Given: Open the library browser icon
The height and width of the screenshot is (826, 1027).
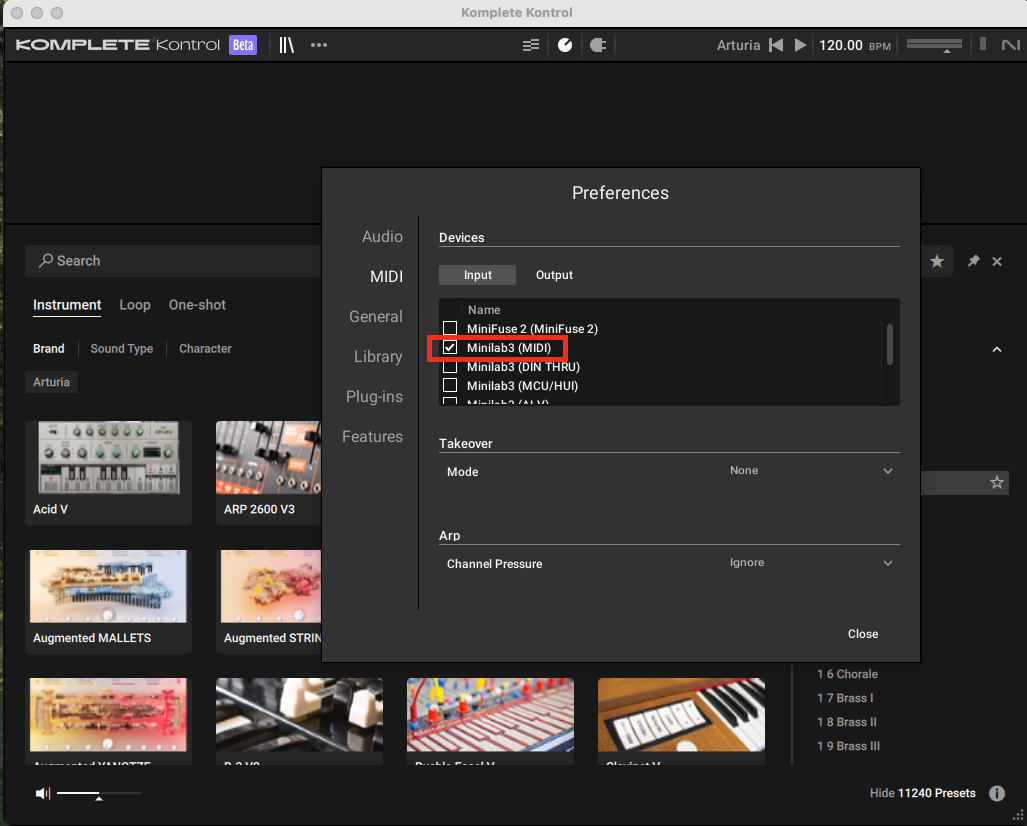Looking at the screenshot, I should point(286,45).
